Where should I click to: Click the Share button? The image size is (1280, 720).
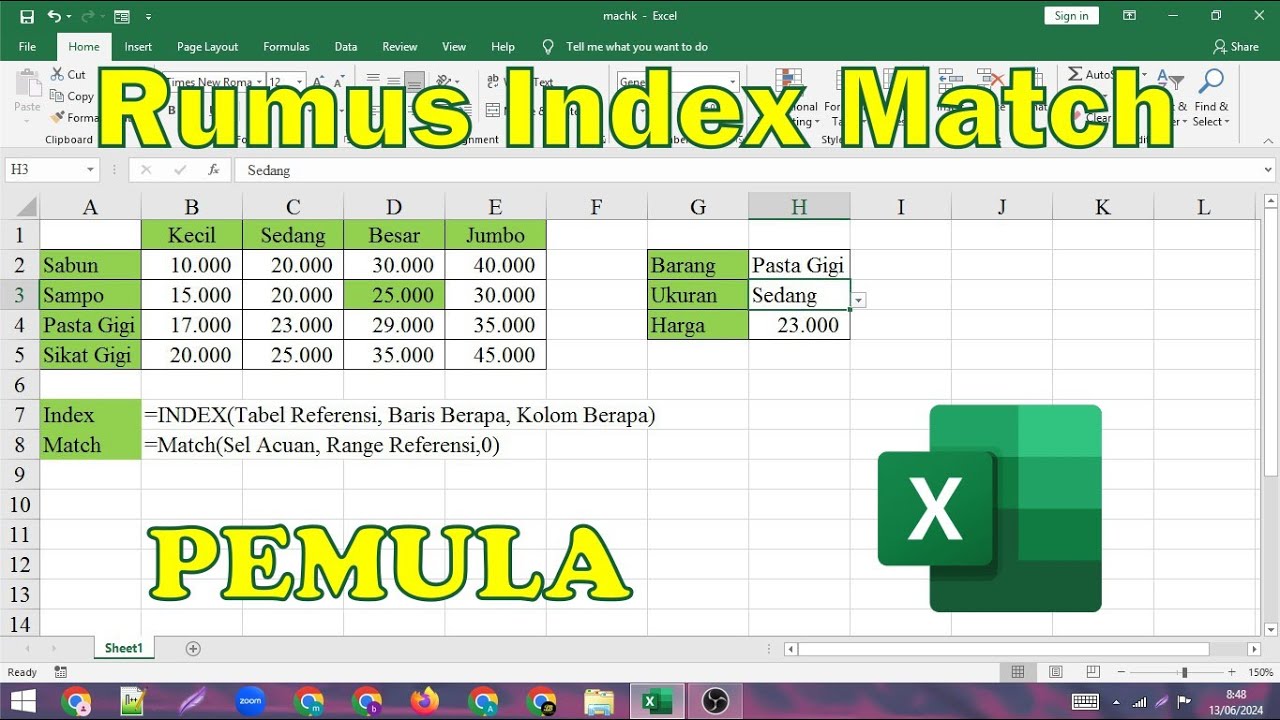coord(1235,47)
